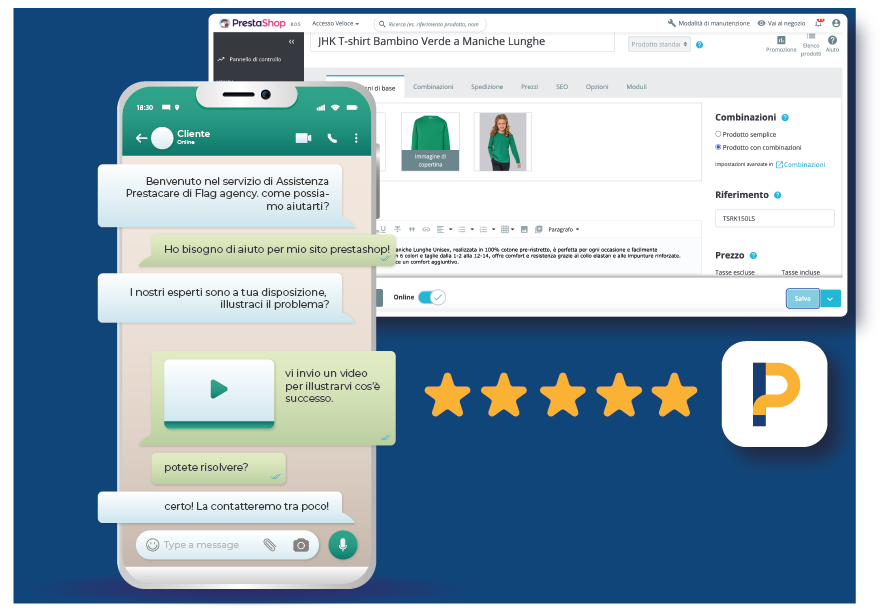Switch to the Moduli tab

636,87
